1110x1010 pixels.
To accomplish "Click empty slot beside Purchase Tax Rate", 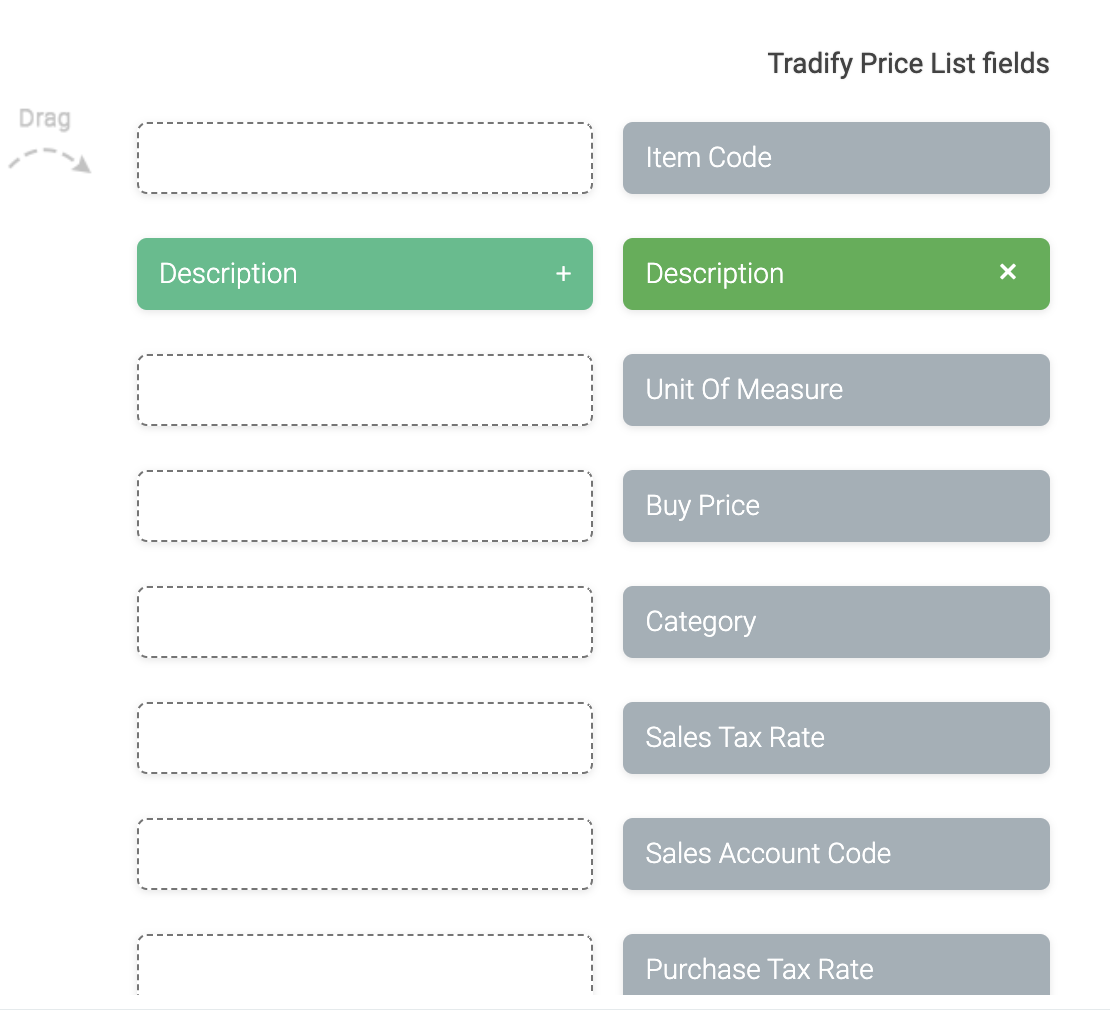I will point(364,966).
